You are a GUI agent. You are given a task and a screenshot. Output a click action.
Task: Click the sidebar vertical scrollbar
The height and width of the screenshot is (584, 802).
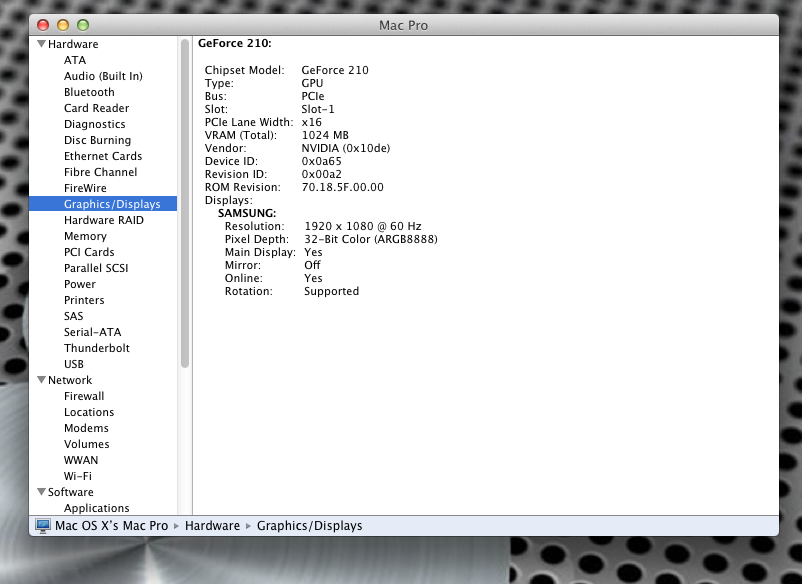tap(185, 204)
